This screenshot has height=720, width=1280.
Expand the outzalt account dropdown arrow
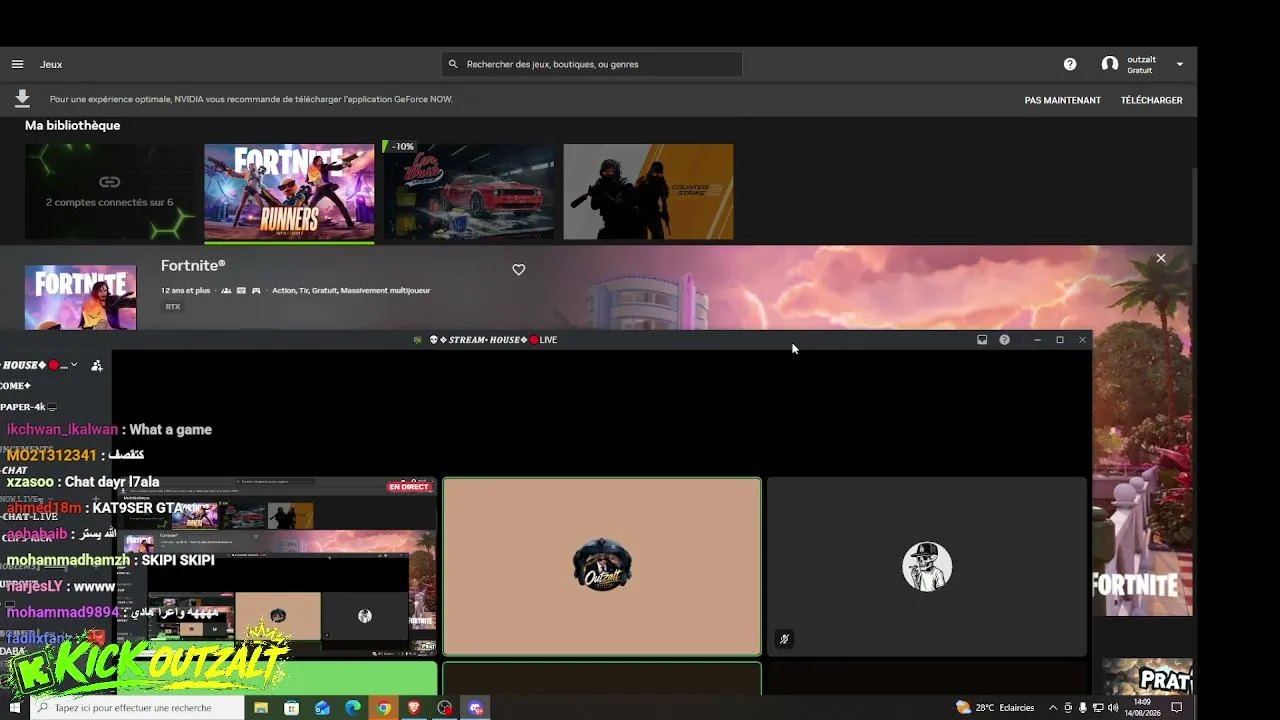point(1180,64)
